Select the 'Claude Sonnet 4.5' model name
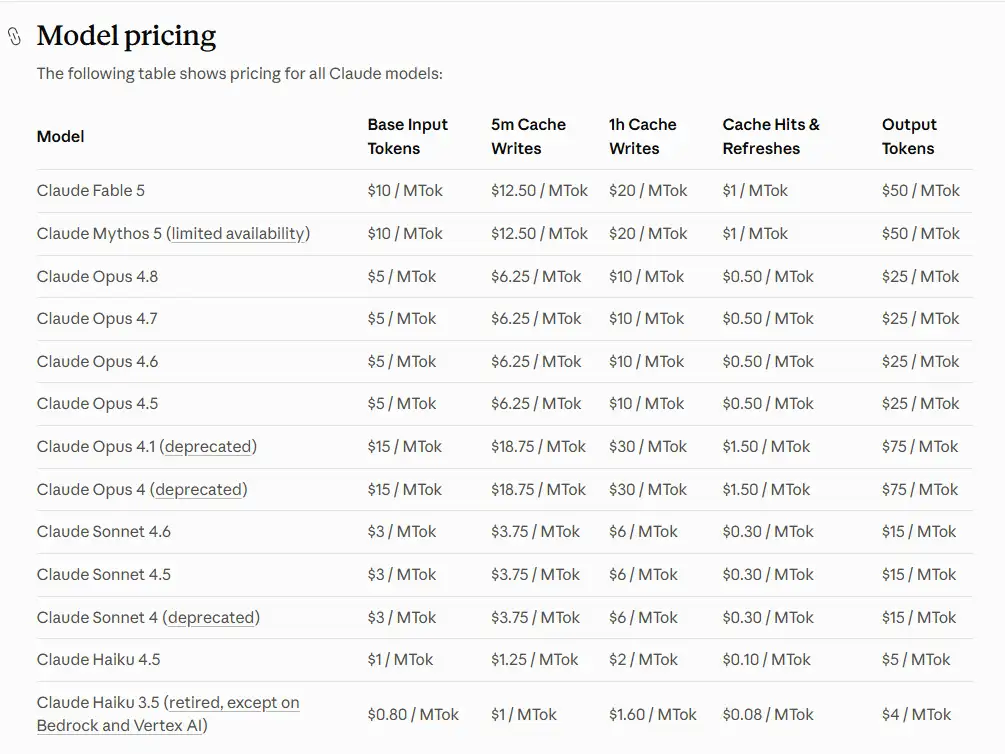 point(103,575)
